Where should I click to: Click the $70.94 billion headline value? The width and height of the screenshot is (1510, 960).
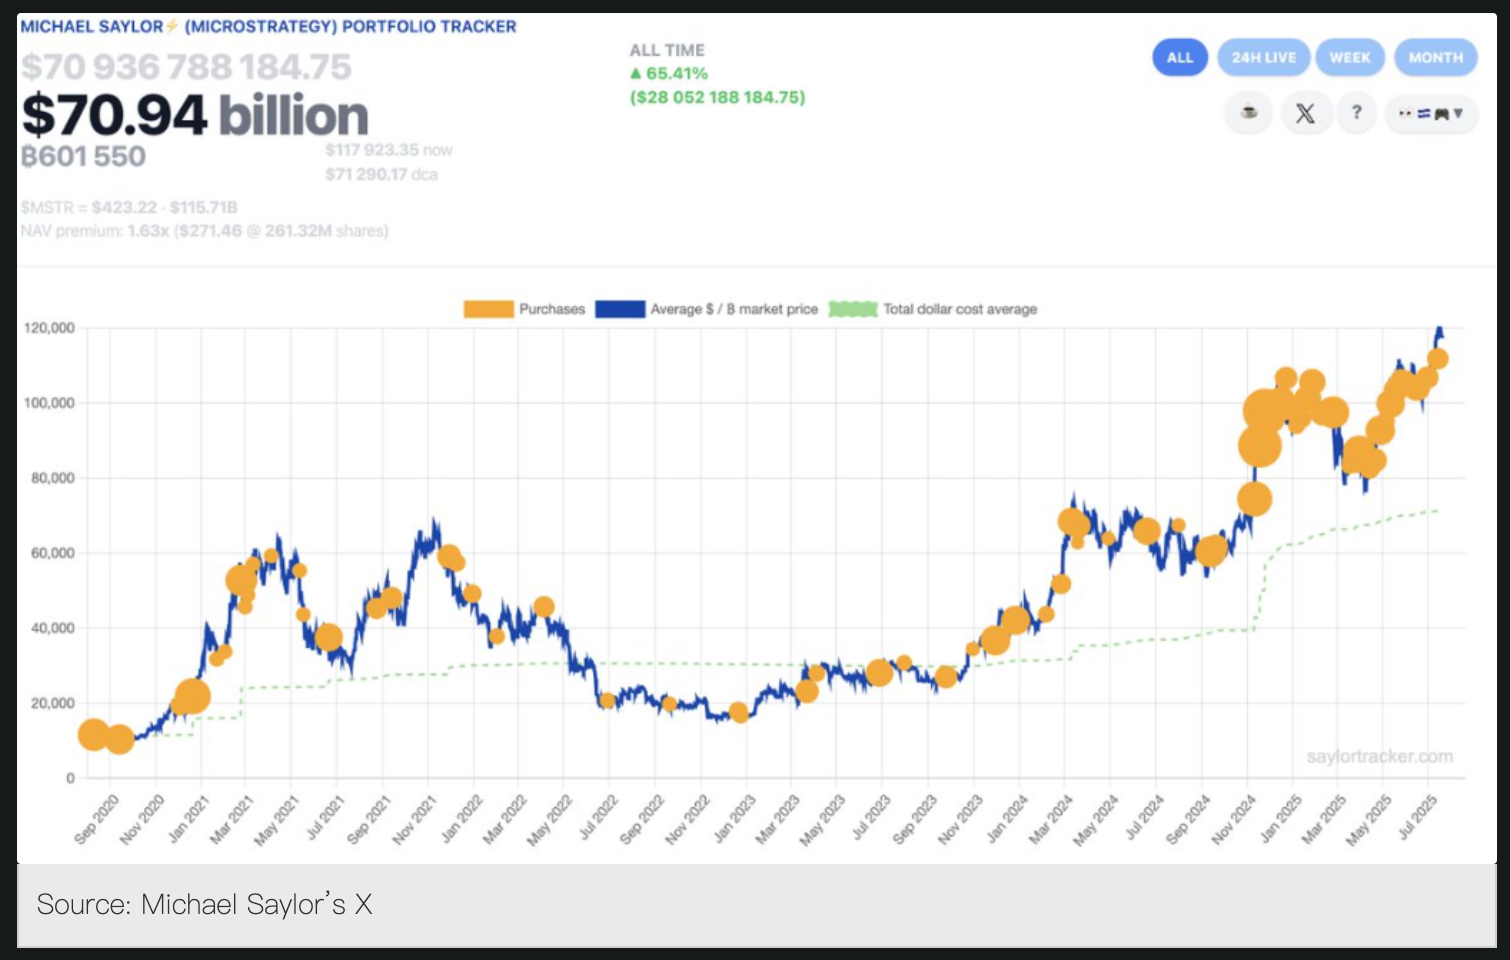(x=196, y=115)
